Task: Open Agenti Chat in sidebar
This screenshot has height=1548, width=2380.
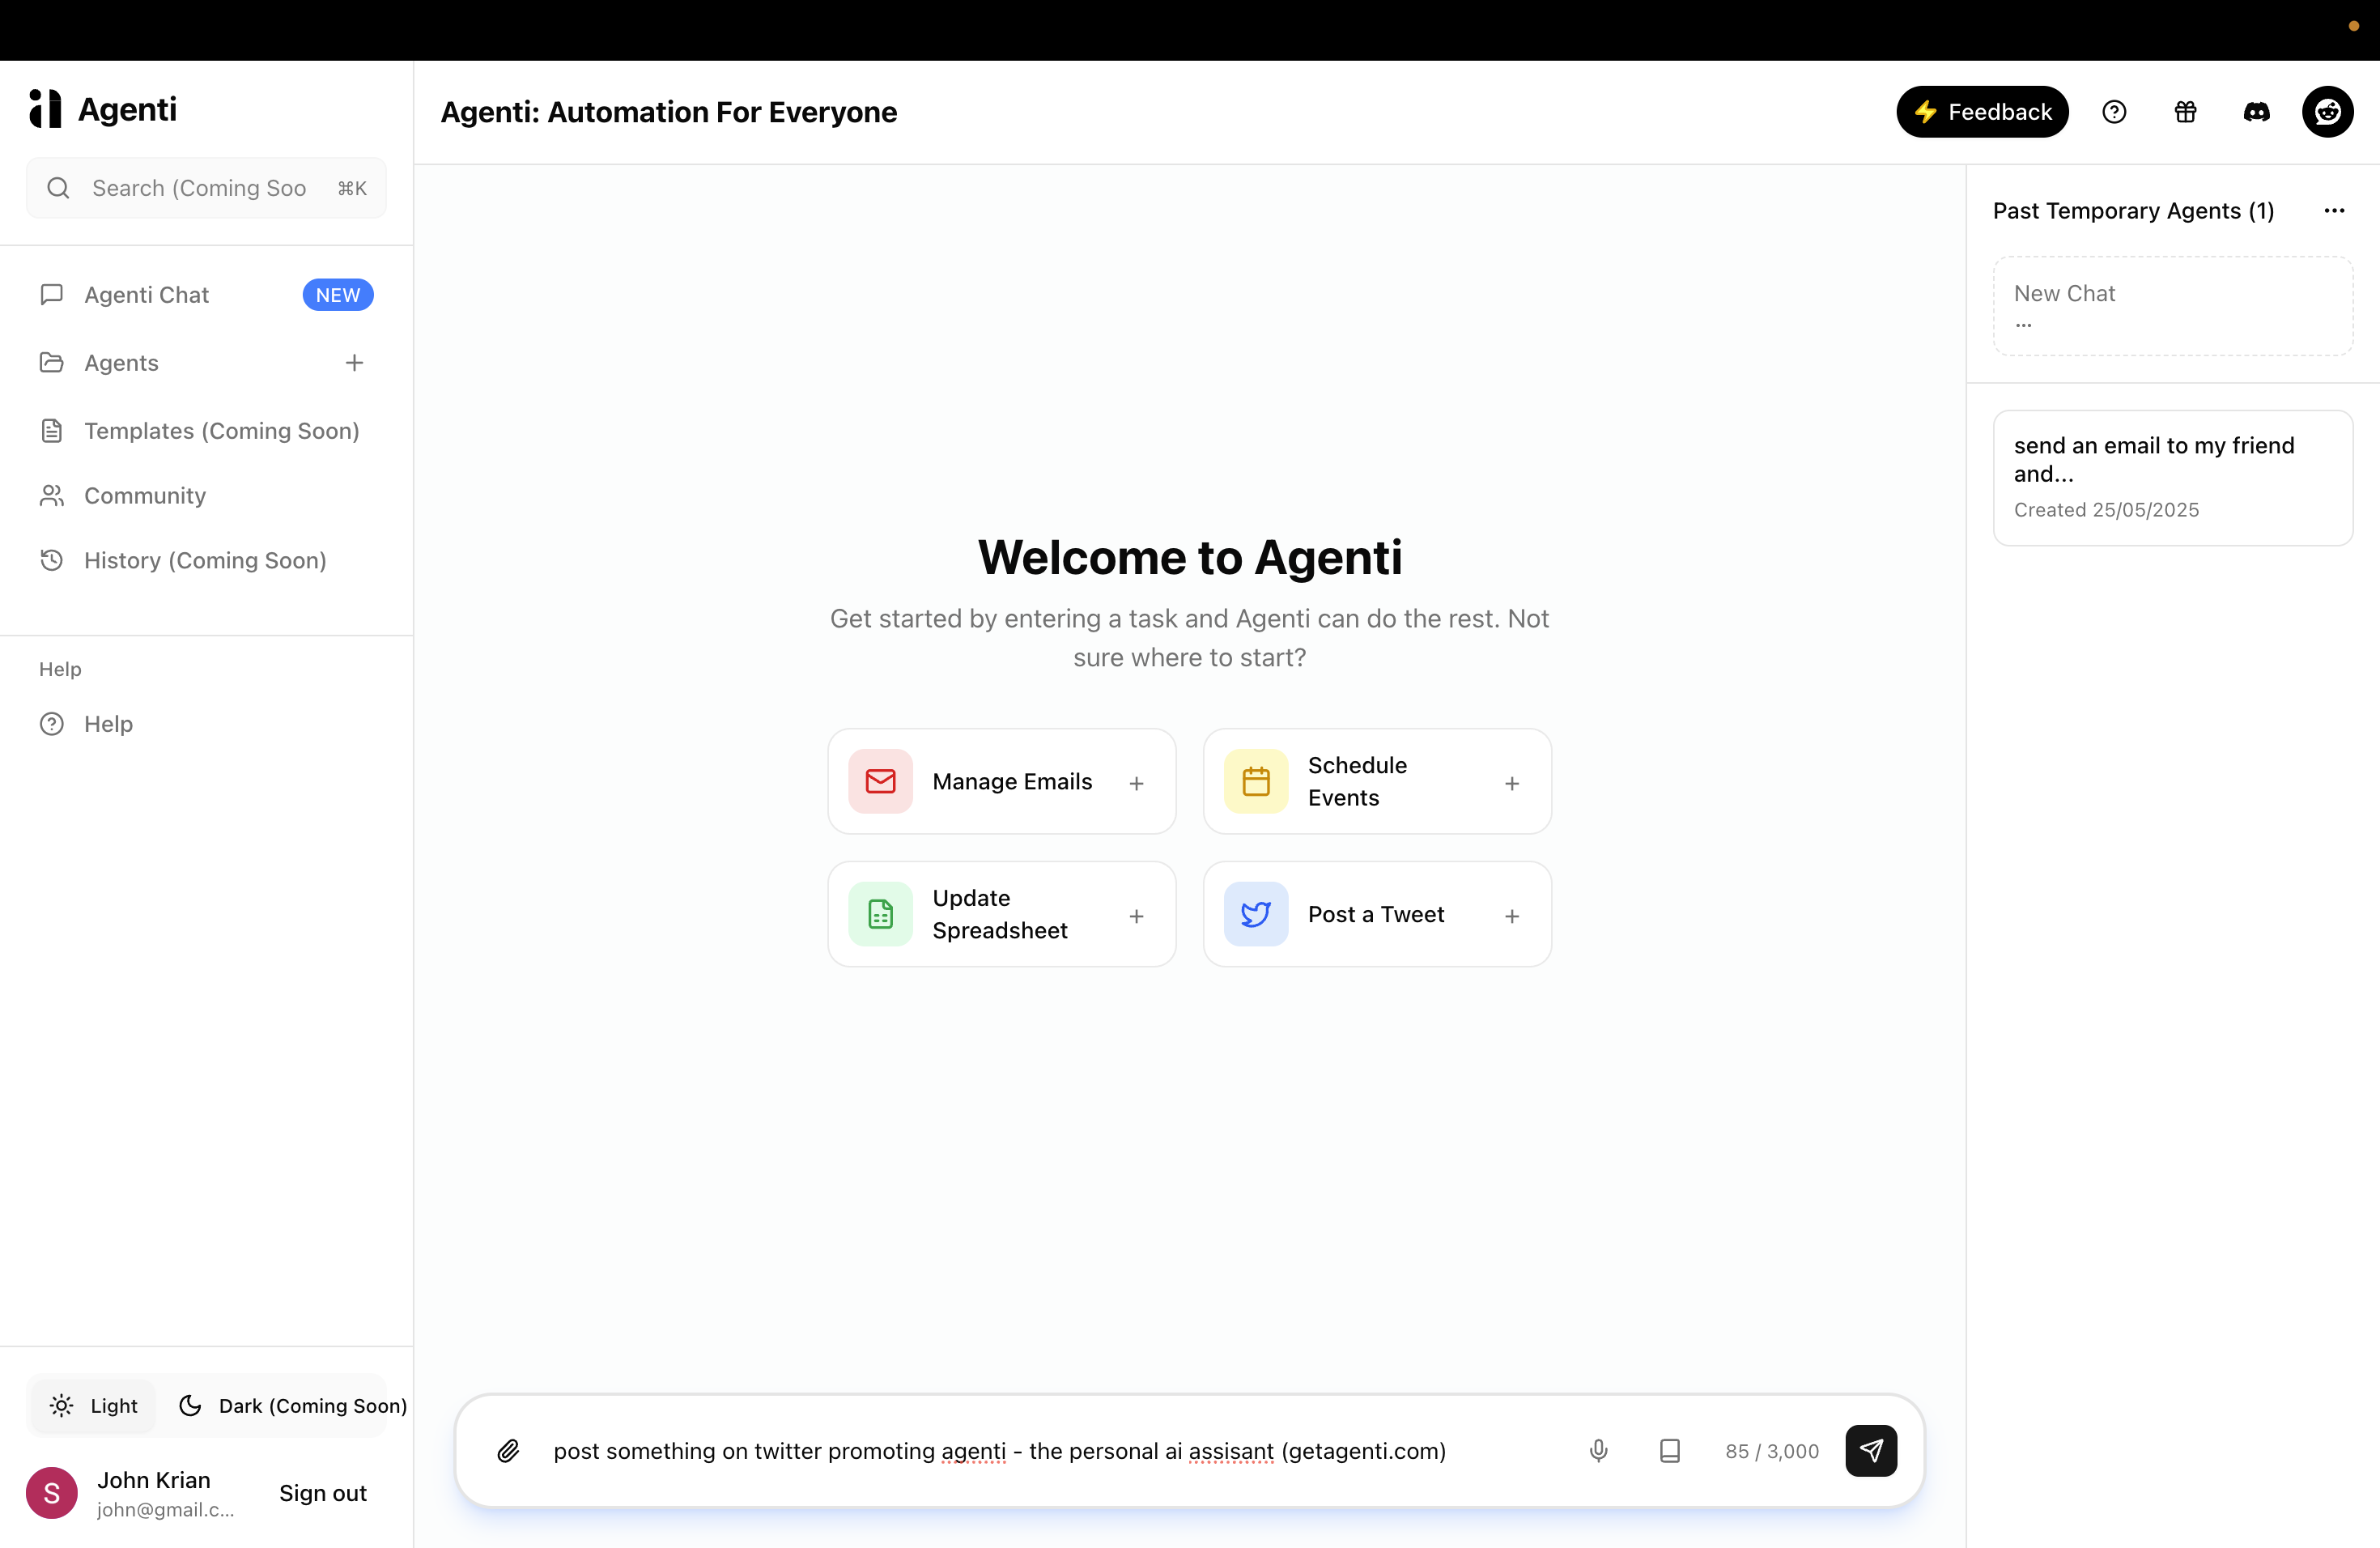Action: click(147, 295)
